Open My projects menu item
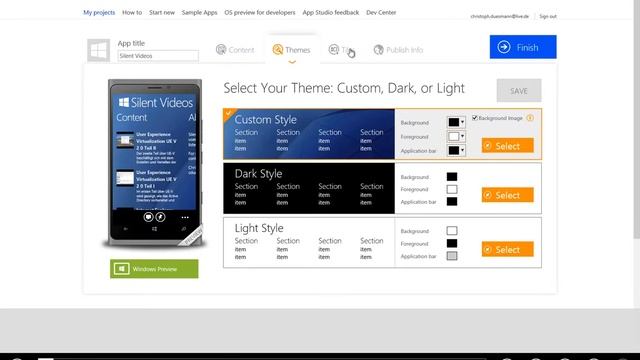The image size is (640, 360). pyautogui.click(x=99, y=12)
